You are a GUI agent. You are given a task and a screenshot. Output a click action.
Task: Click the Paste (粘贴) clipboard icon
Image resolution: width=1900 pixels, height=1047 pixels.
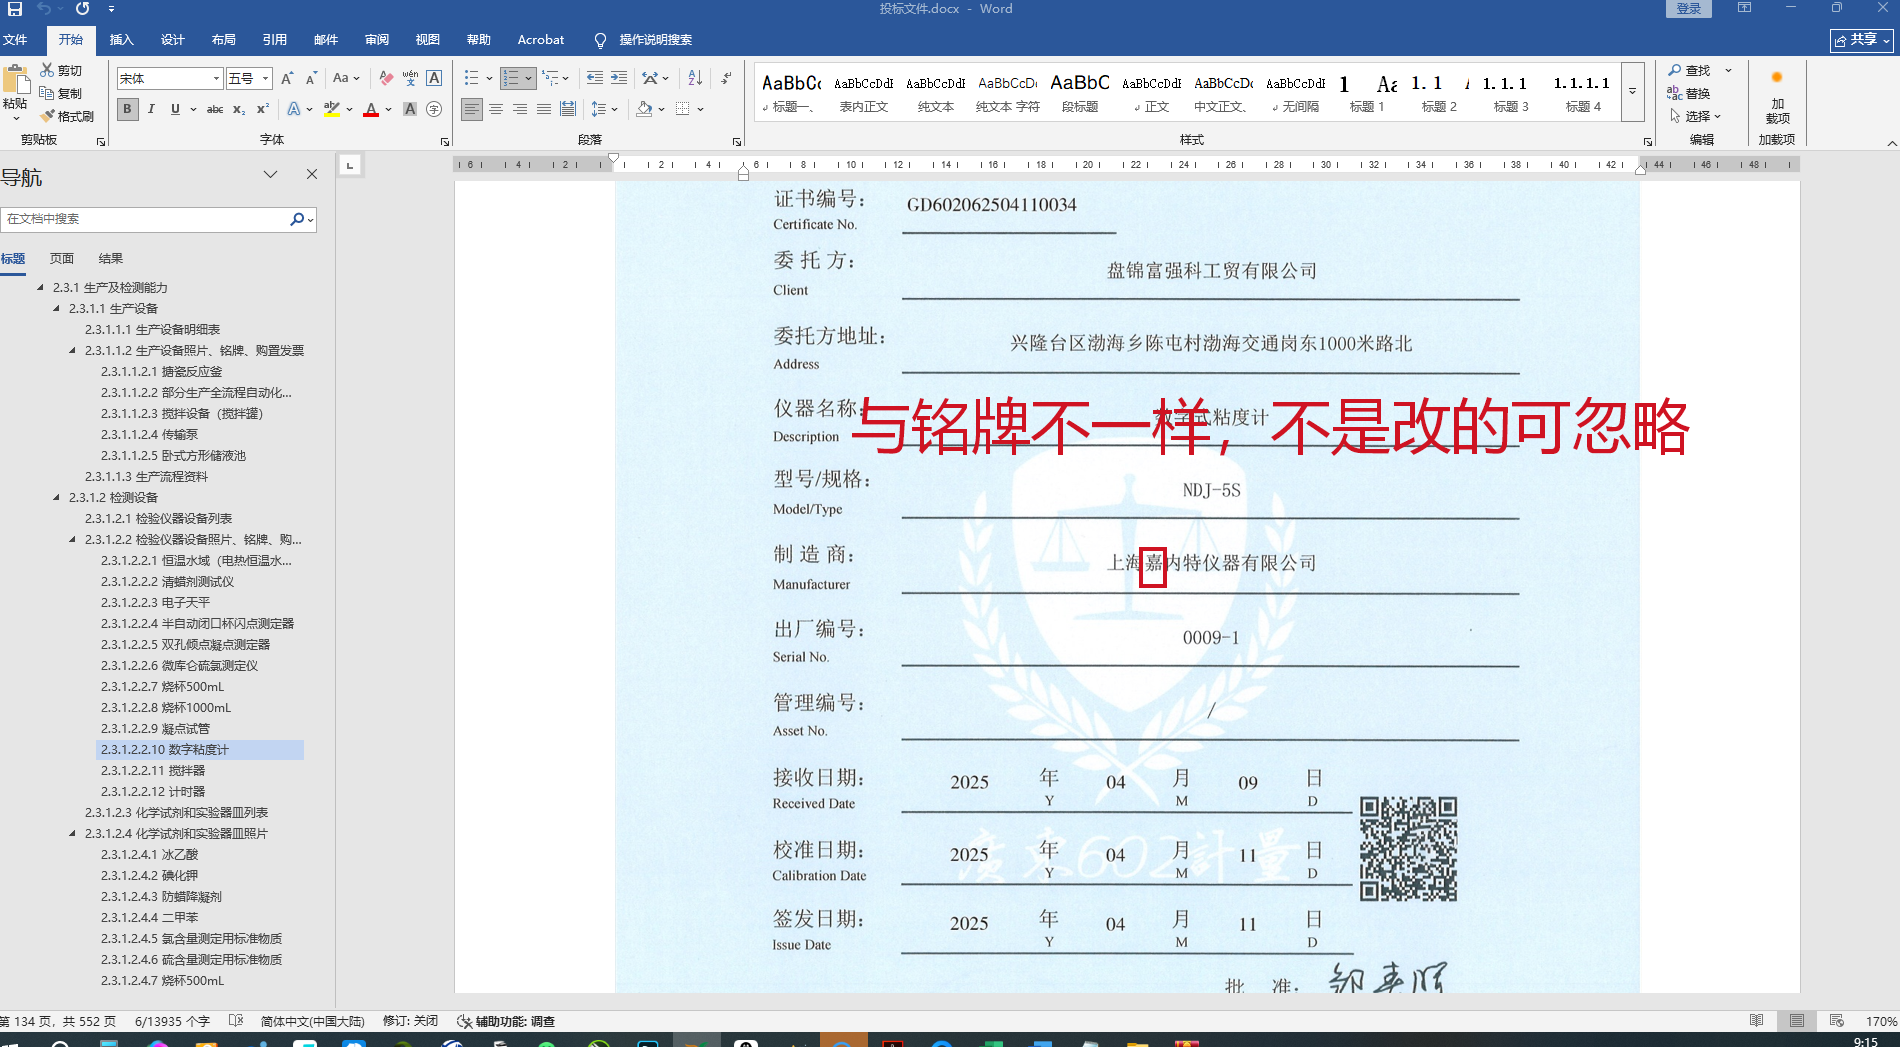coord(16,80)
